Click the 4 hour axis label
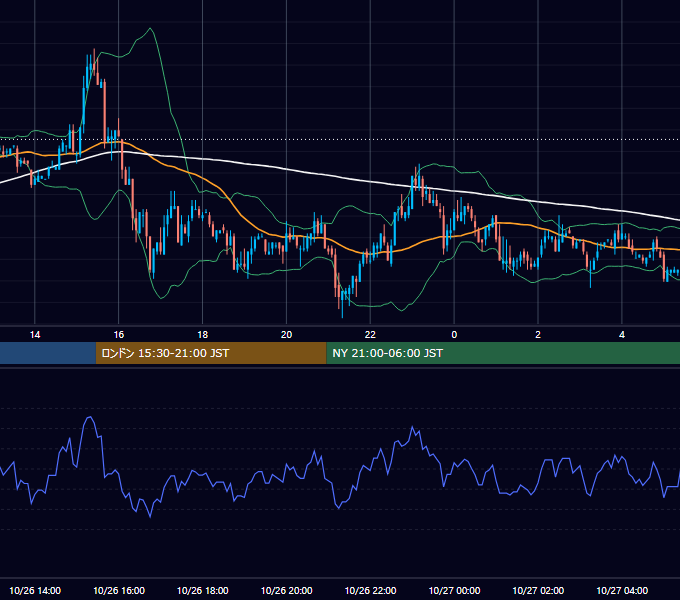This screenshot has height=600, width=680. [622, 335]
